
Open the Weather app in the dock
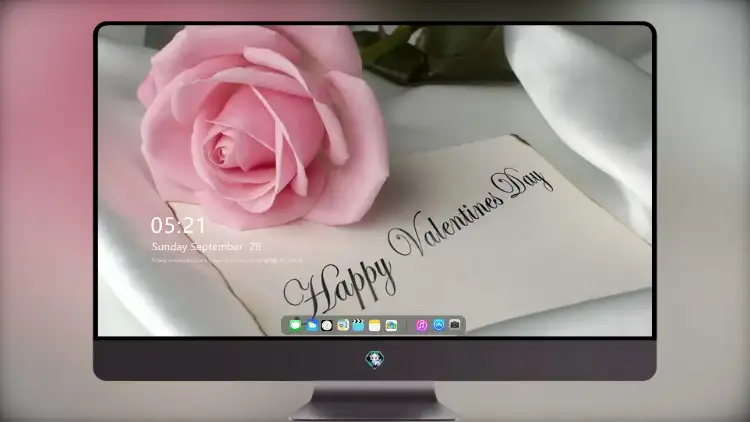[311, 325]
